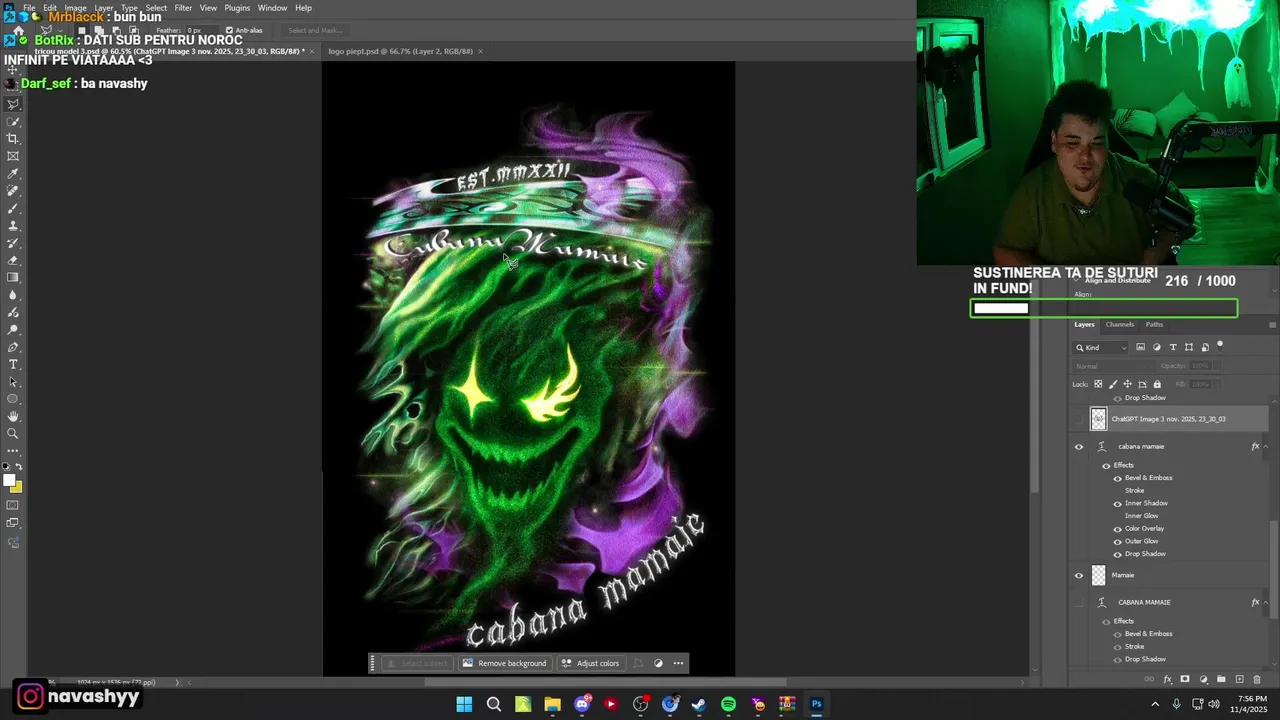Click the create new group folder icon
The width and height of the screenshot is (1280, 720).
click(1221, 679)
